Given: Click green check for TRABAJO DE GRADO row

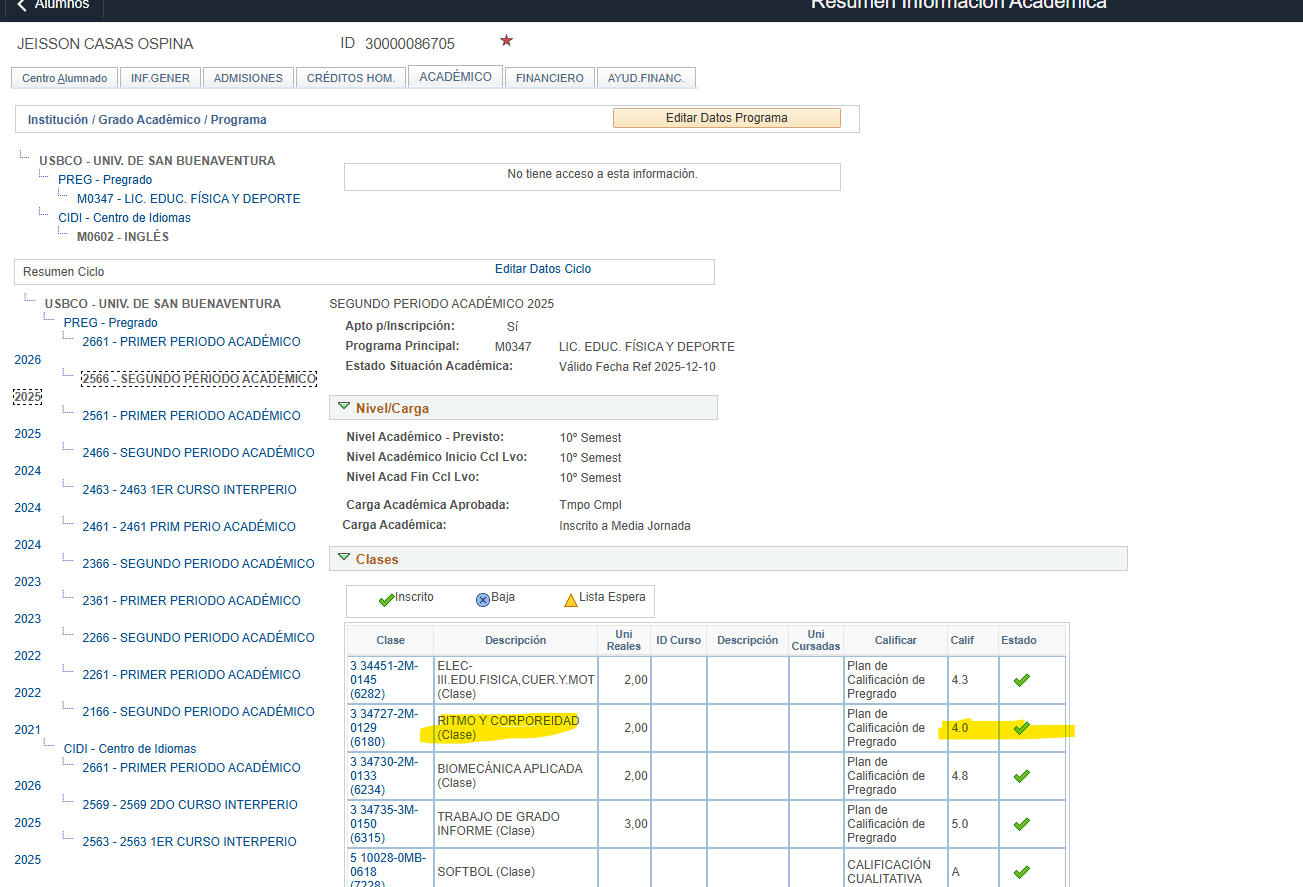Looking at the screenshot, I should [1021, 824].
